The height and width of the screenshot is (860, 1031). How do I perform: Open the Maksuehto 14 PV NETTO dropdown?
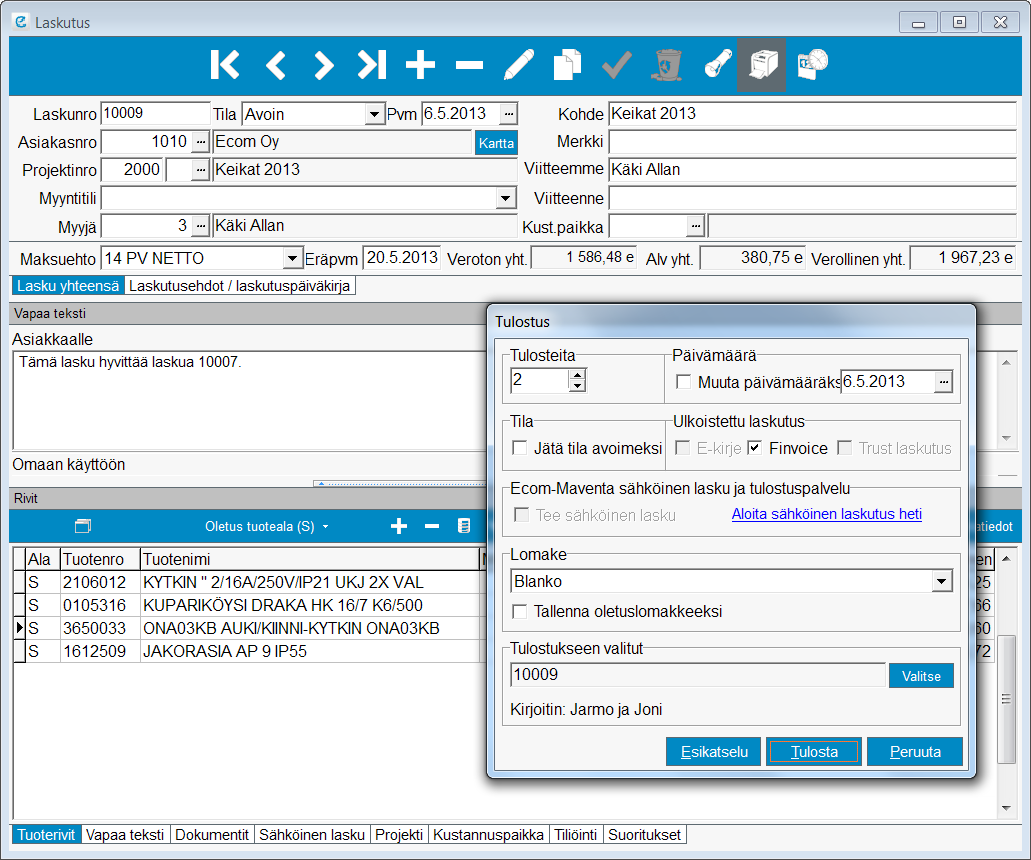pos(293,259)
